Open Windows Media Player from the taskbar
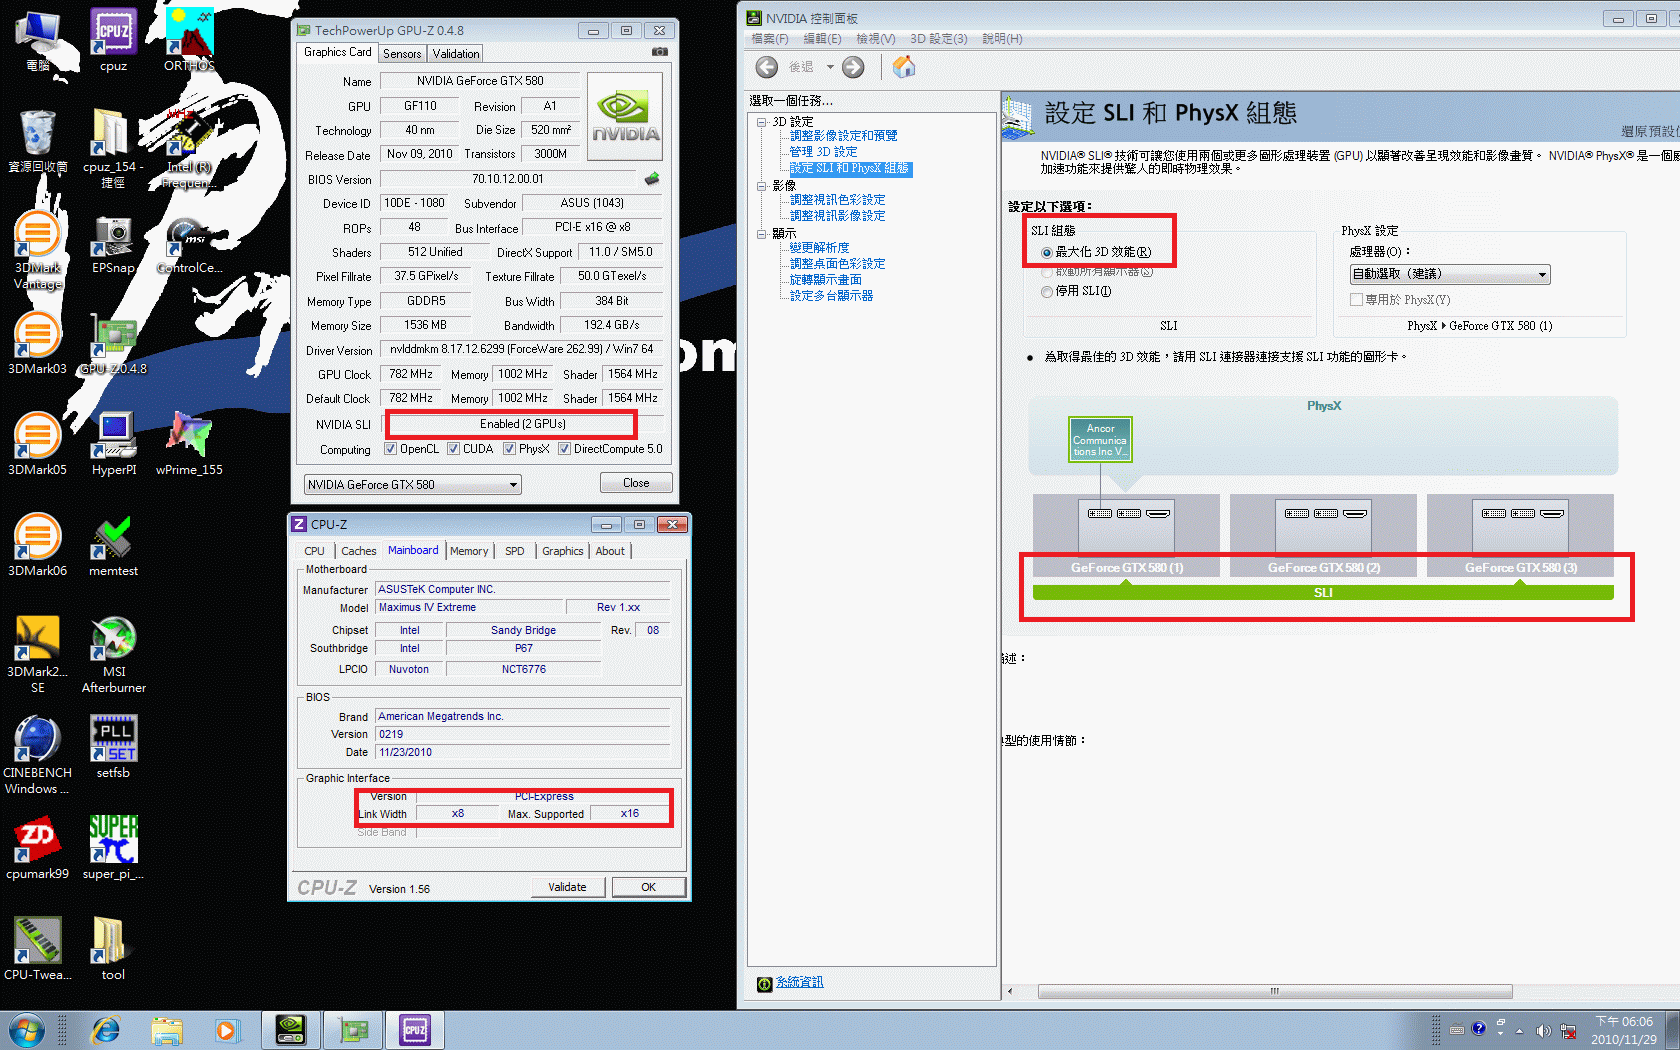Image resolution: width=1680 pixels, height=1050 pixels. tap(227, 1030)
